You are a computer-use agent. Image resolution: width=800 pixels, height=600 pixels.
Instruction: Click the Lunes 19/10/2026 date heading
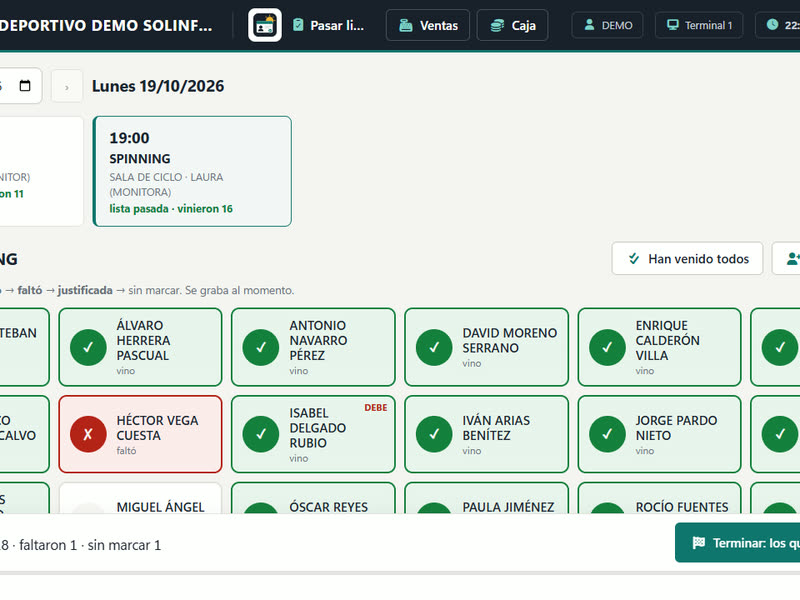[158, 86]
